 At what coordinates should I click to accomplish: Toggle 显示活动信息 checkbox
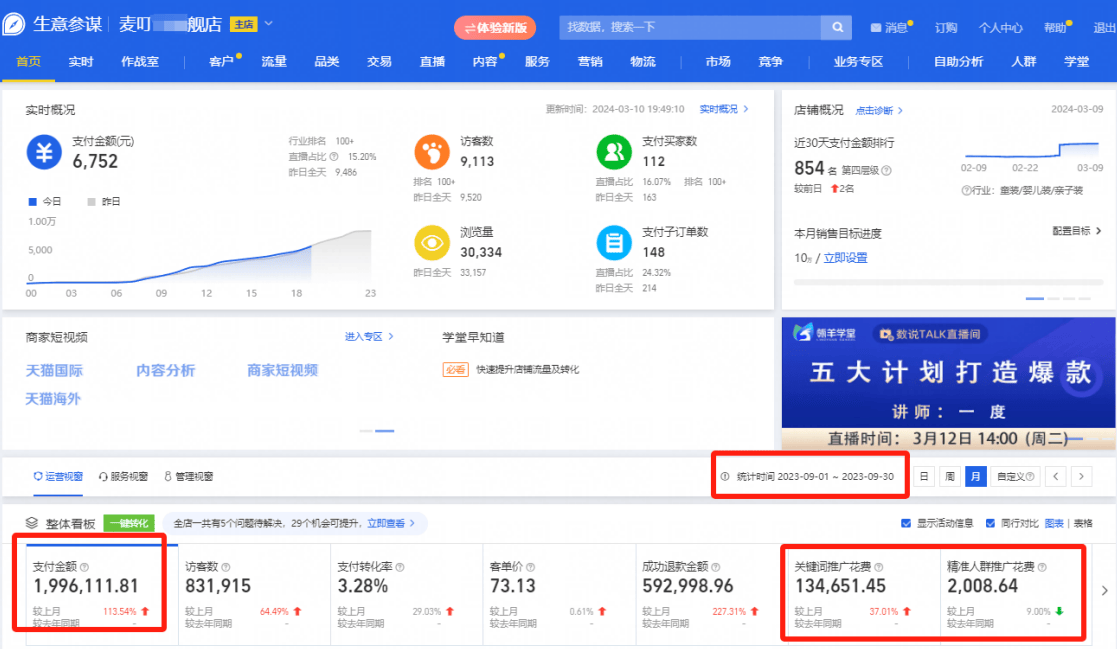tap(906, 524)
